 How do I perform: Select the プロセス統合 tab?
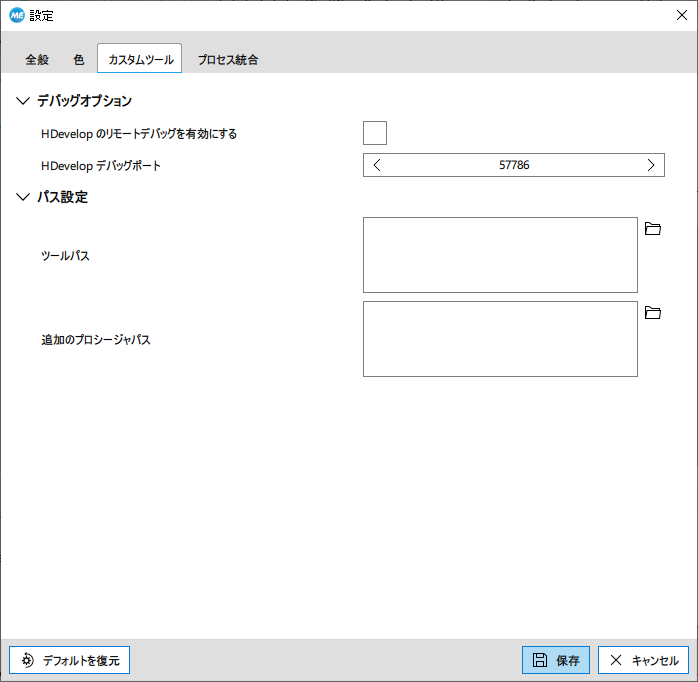[228, 60]
